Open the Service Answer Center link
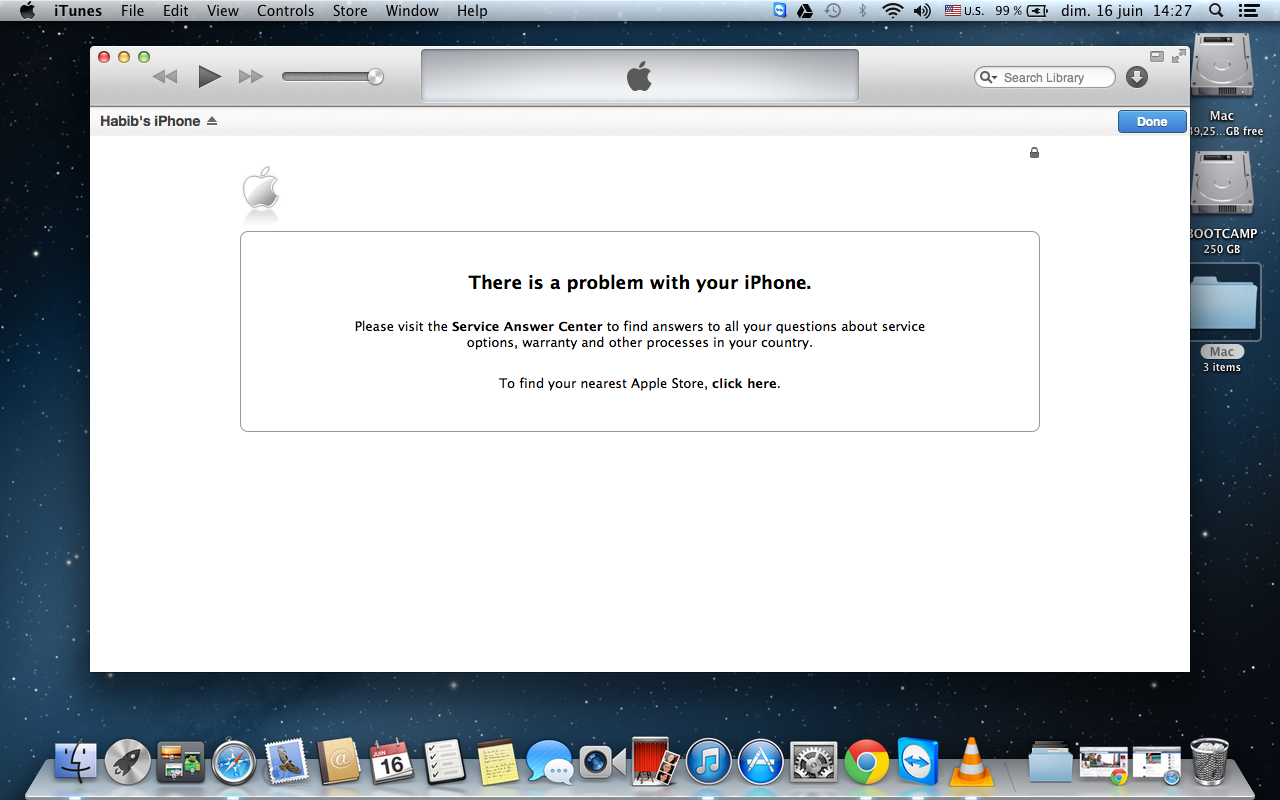The width and height of the screenshot is (1280, 800). [x=527, y=326]
